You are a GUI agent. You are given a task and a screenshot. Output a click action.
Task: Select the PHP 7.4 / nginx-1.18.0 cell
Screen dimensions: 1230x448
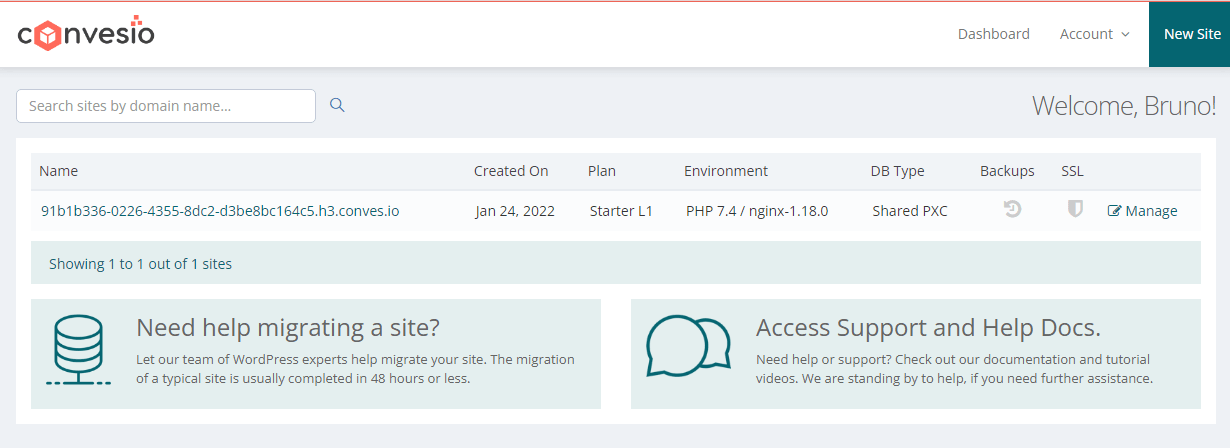click(x=757, y=211)
